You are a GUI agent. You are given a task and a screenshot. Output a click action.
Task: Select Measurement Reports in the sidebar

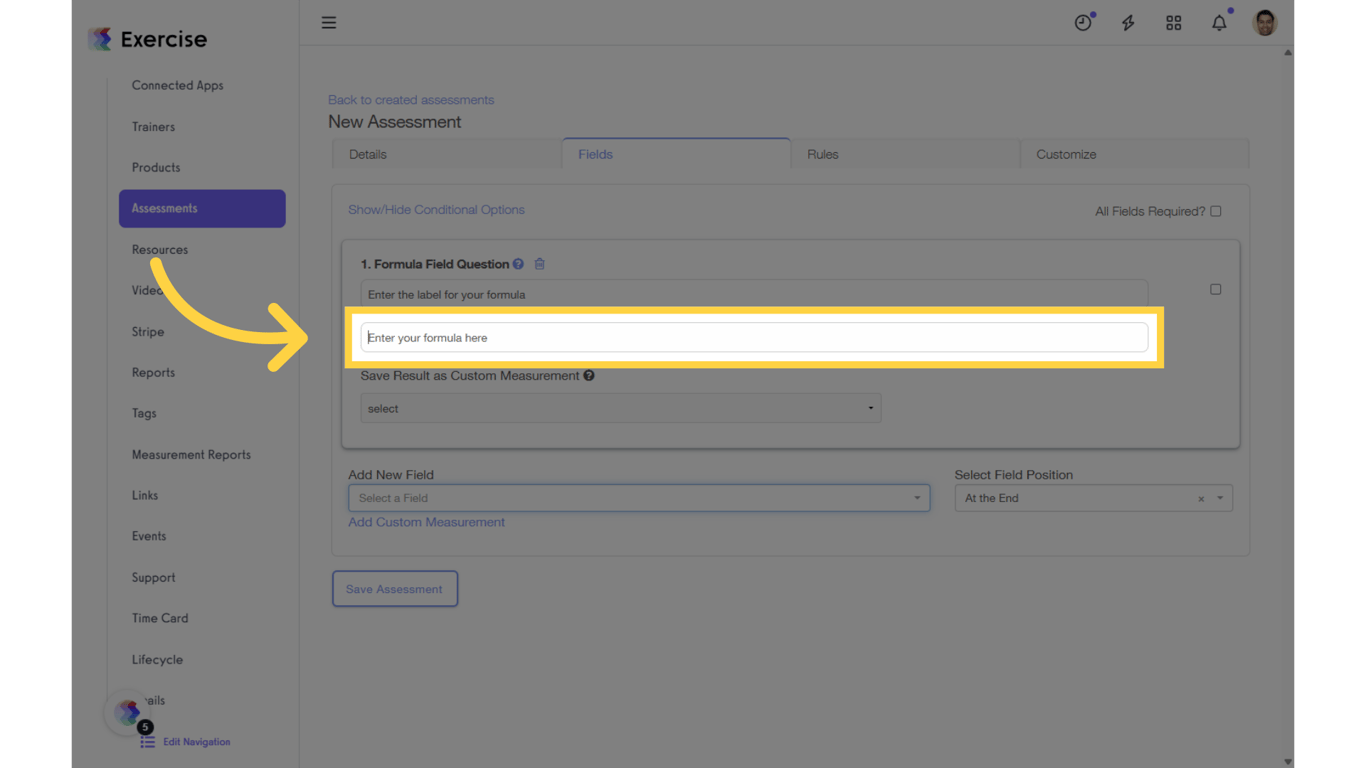click(191, 454)
